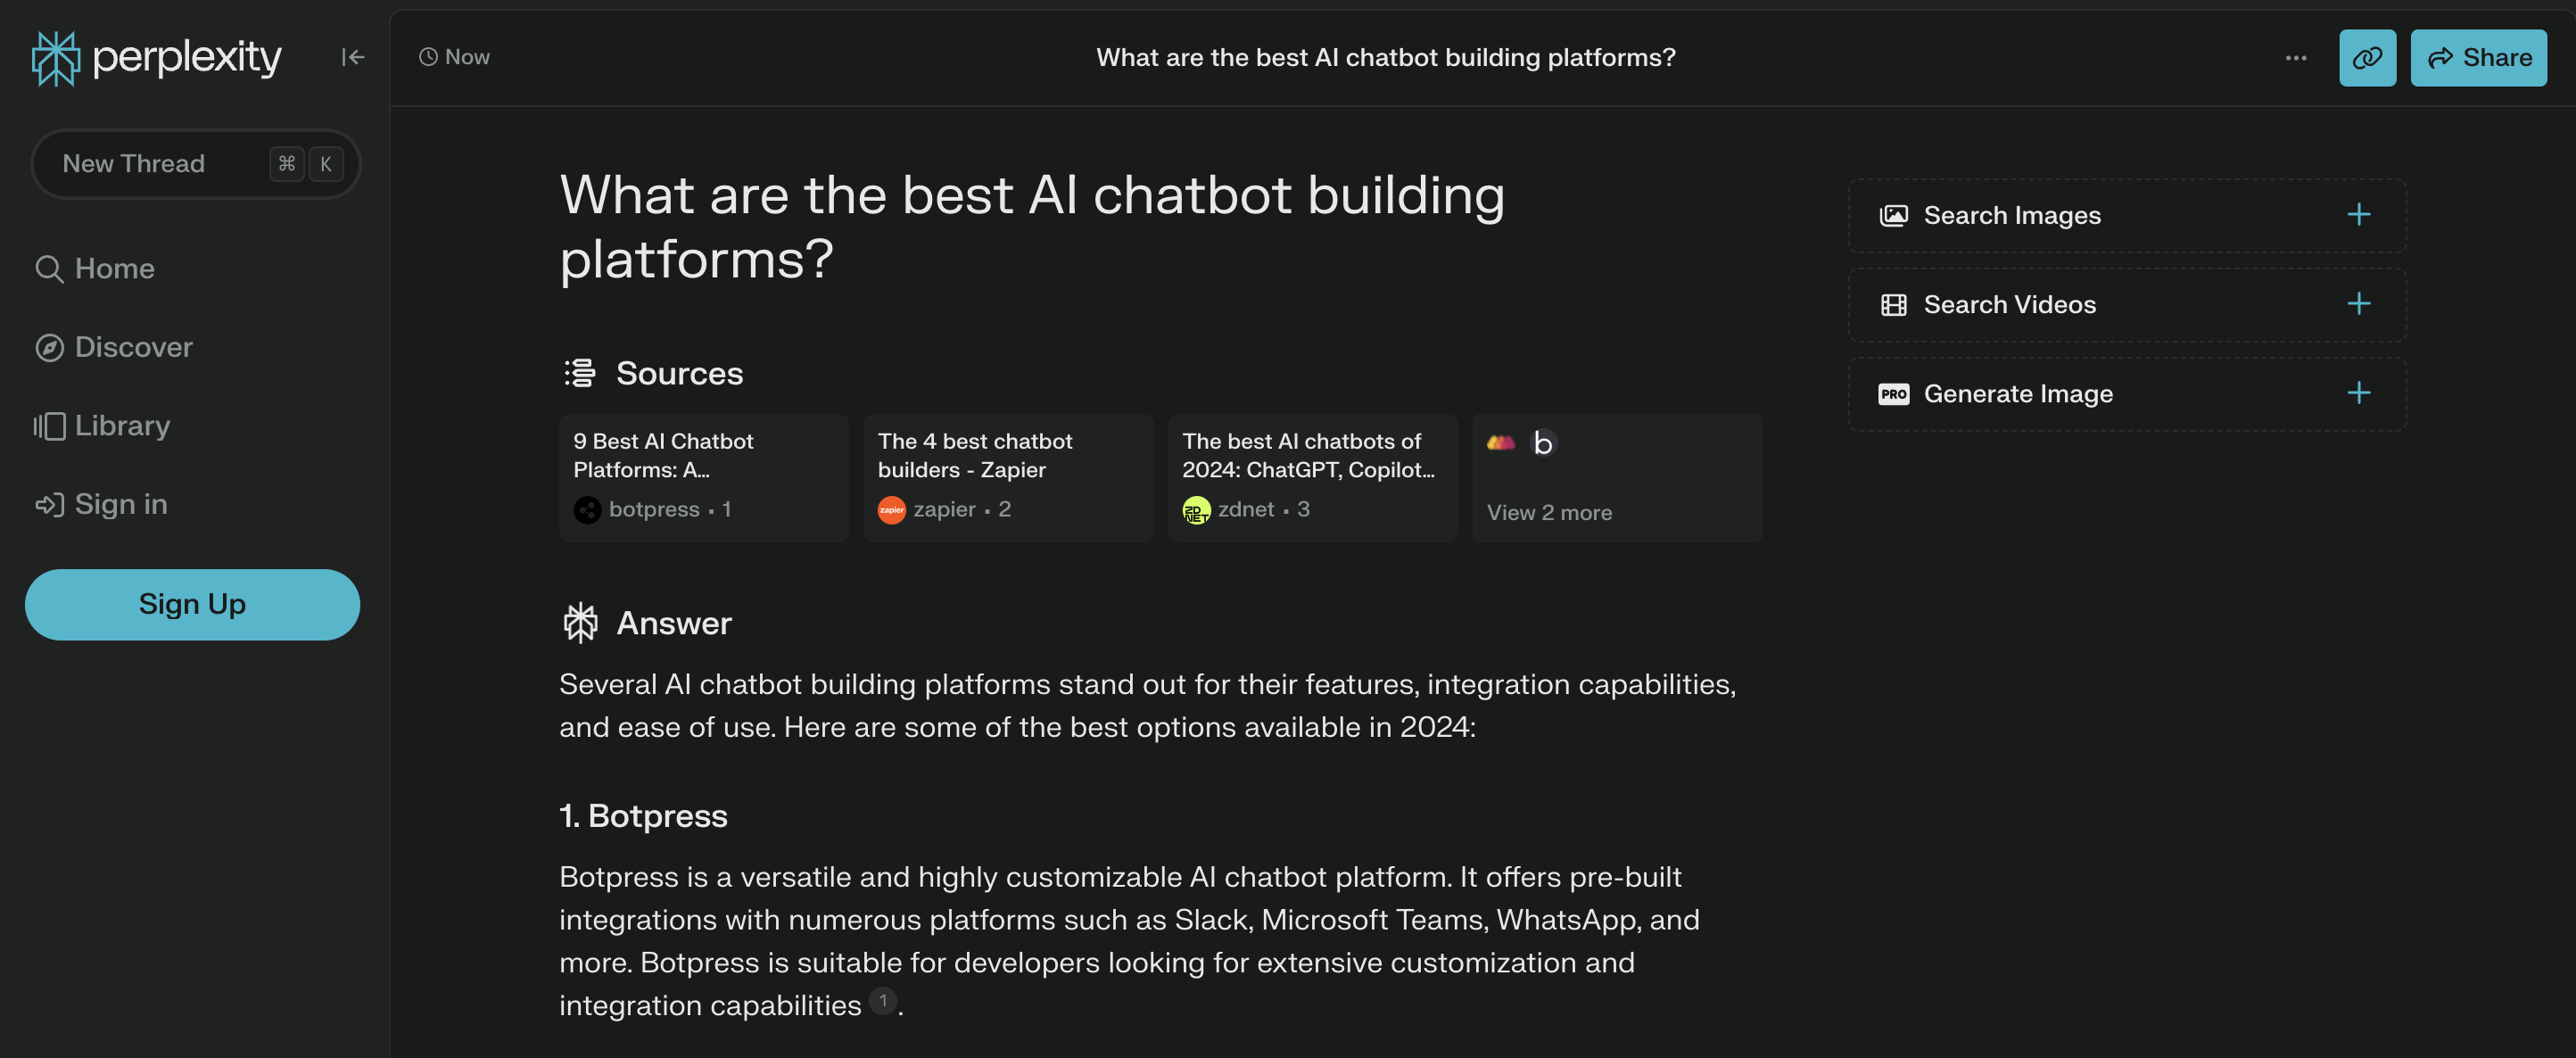Screen dimensions: 2576x1058
Task: Open the zdnet source about 2024 chatbots
Action: (x=1311, y=478)
